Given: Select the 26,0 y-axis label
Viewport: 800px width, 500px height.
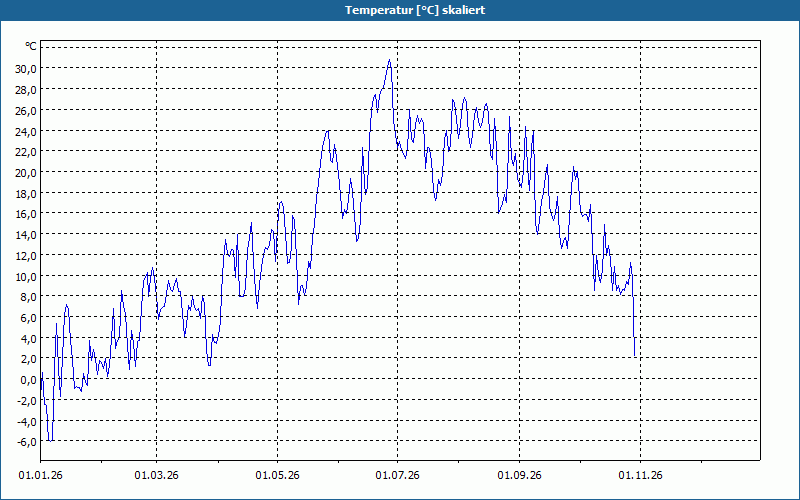Looking at the screenshot, I should coord(26,111).
